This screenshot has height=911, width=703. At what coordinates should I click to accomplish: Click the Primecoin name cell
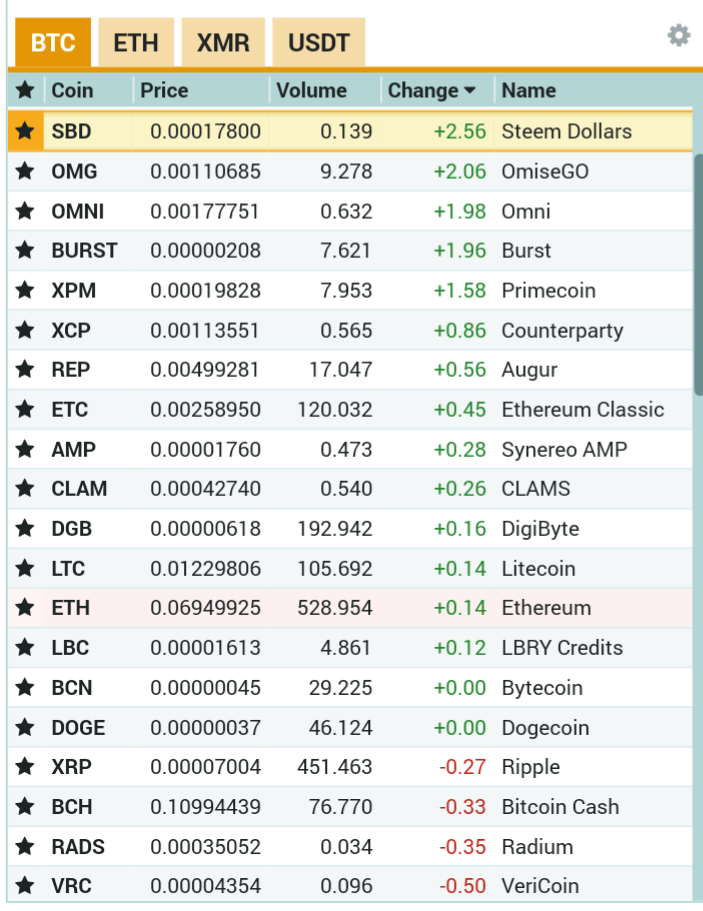(549, 290)
